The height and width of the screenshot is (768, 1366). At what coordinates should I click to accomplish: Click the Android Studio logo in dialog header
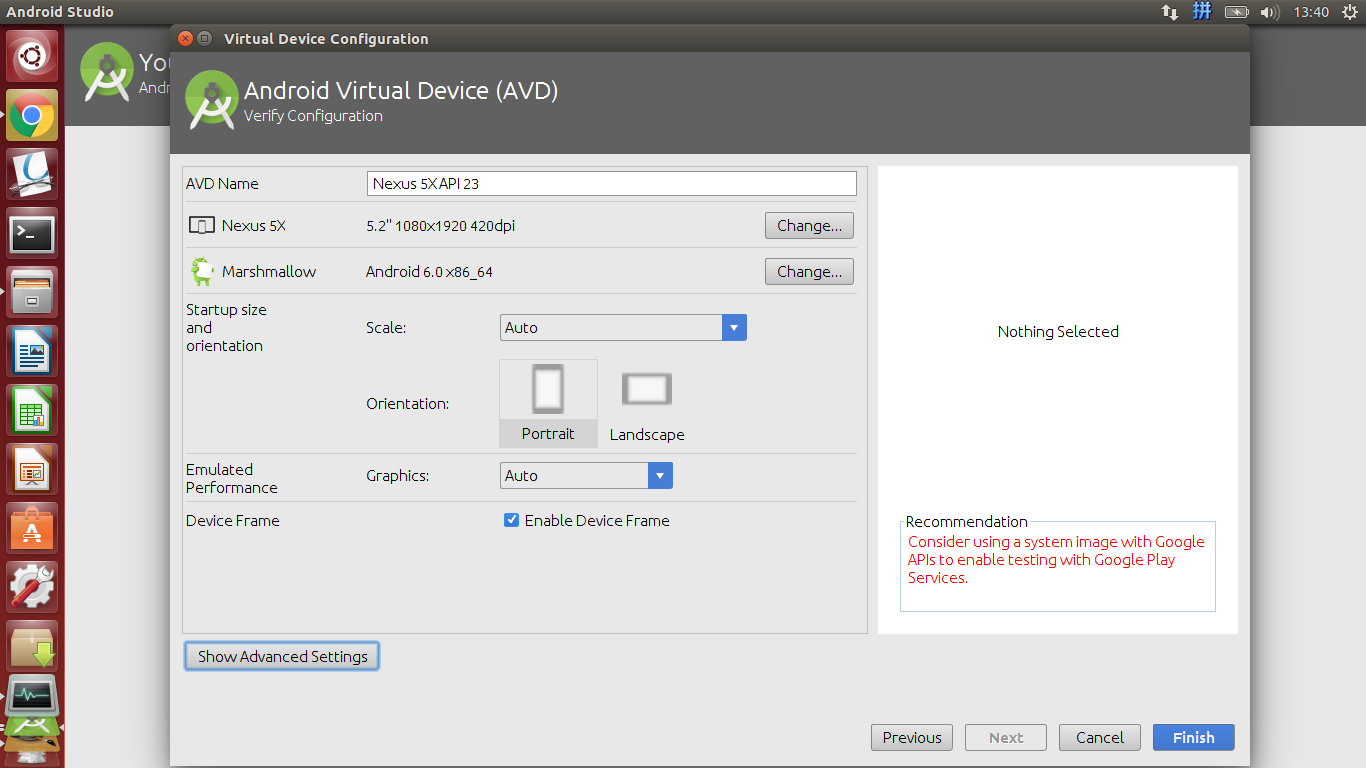(x=212, y=98)
